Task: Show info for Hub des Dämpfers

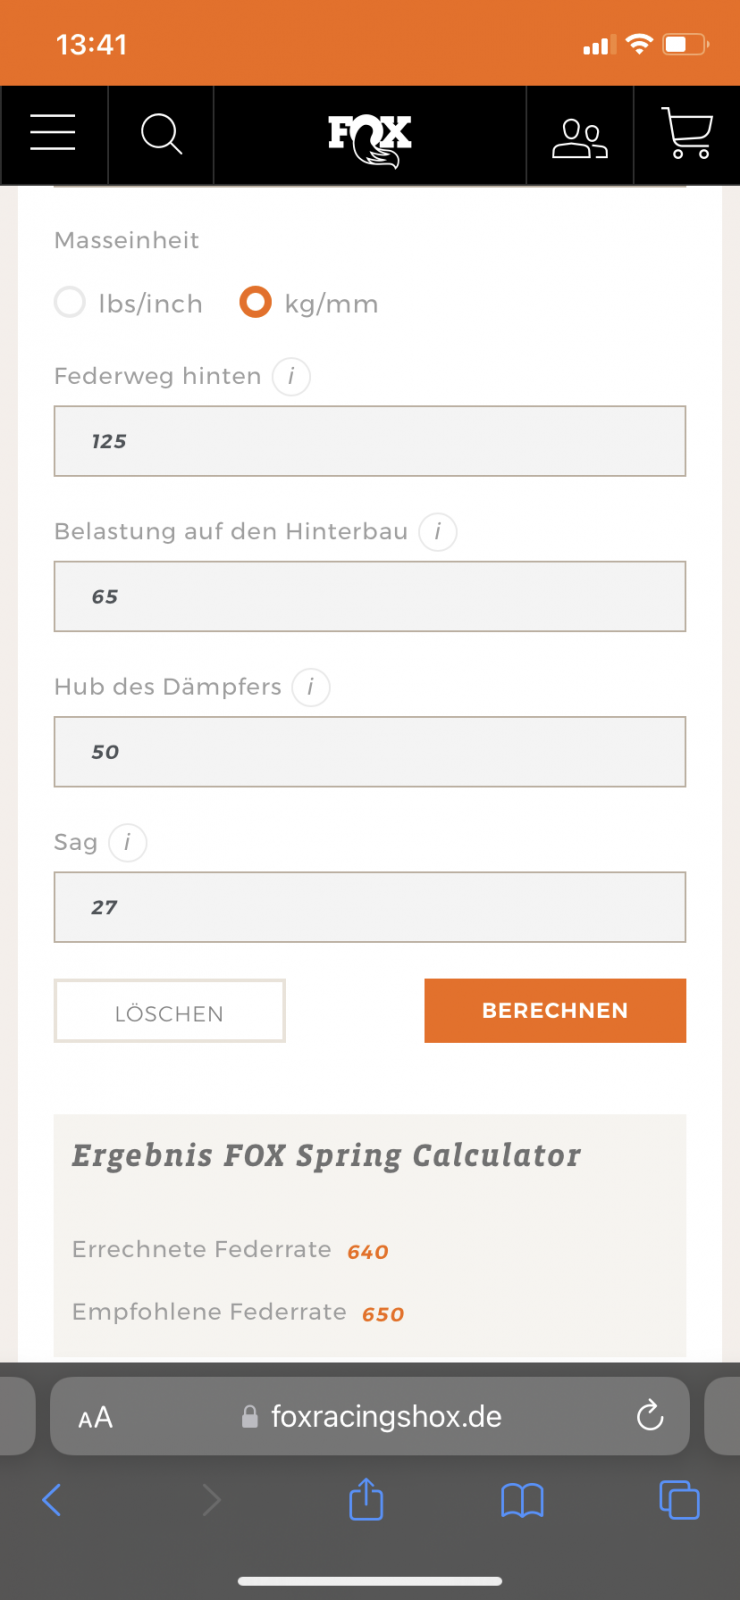Action: pos(311,688)
